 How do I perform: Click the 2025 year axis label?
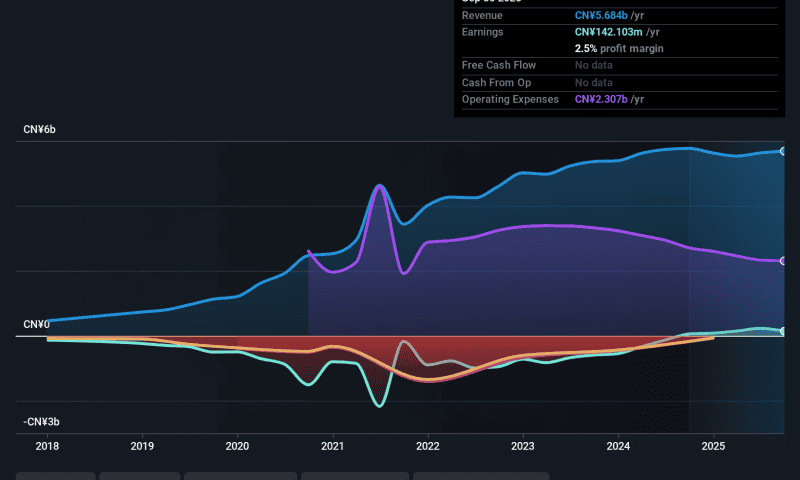[713, 447]
